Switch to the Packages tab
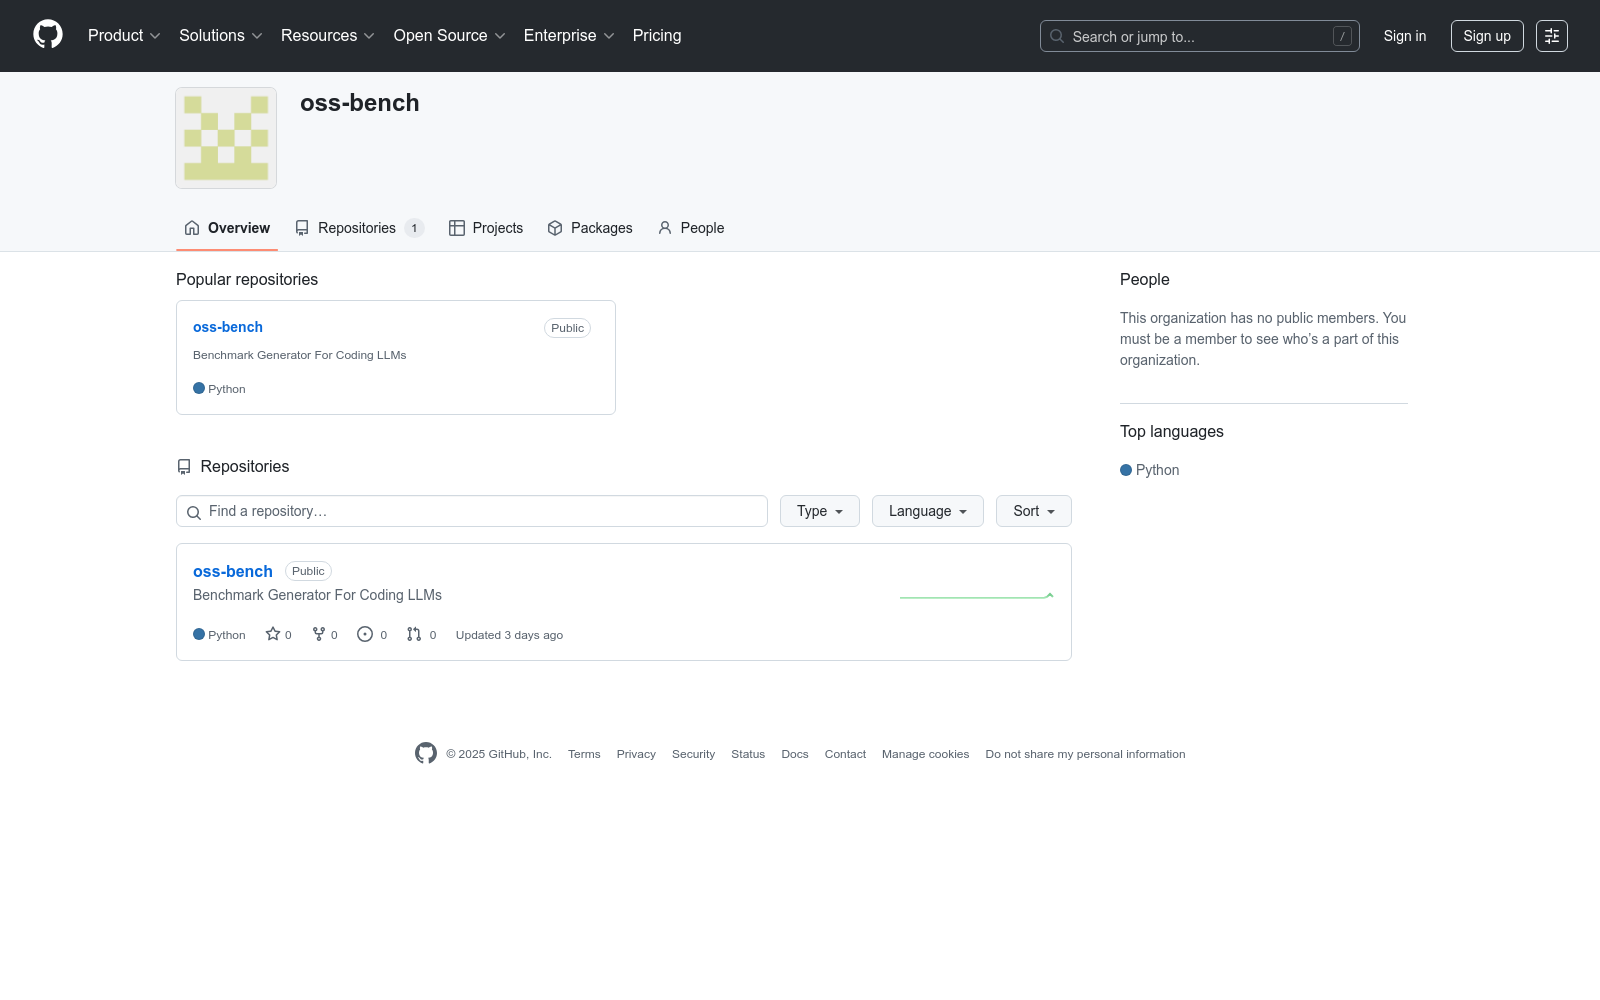Viewport: 1600px width, 1000px height. point(590,228)
